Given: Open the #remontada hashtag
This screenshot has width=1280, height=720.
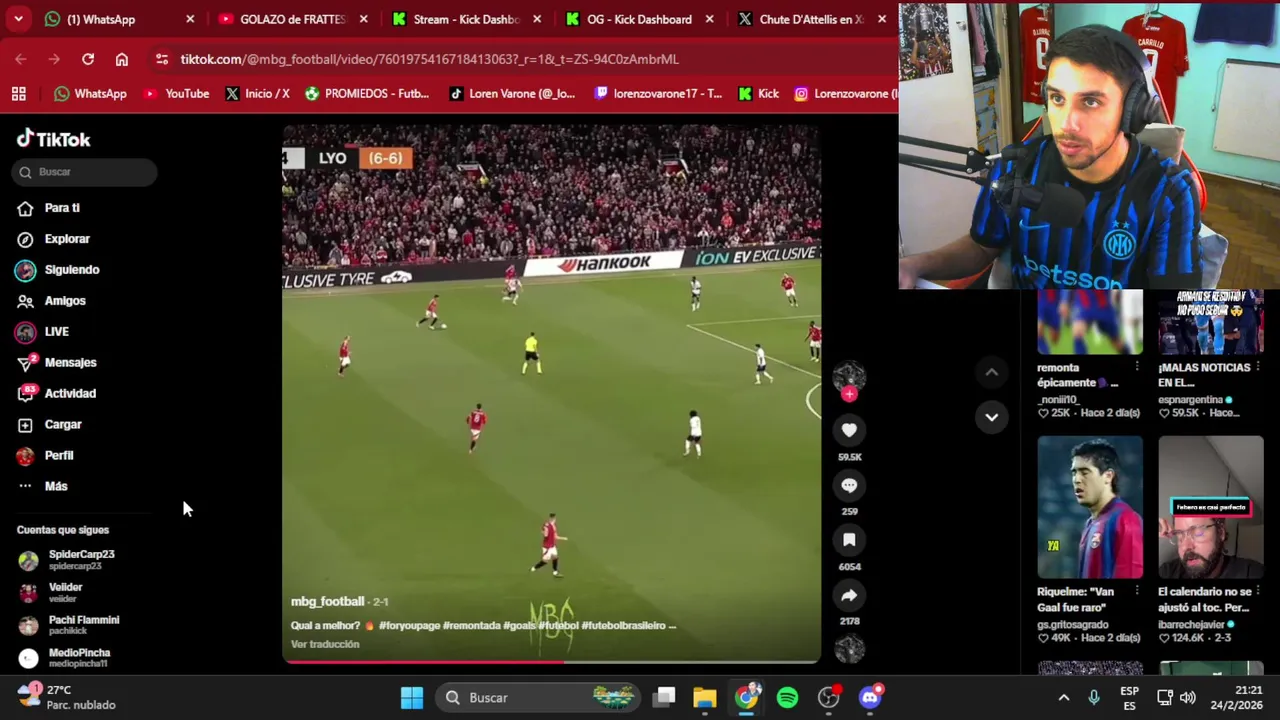Looking at the screenshot, I should tap(468, 626).
